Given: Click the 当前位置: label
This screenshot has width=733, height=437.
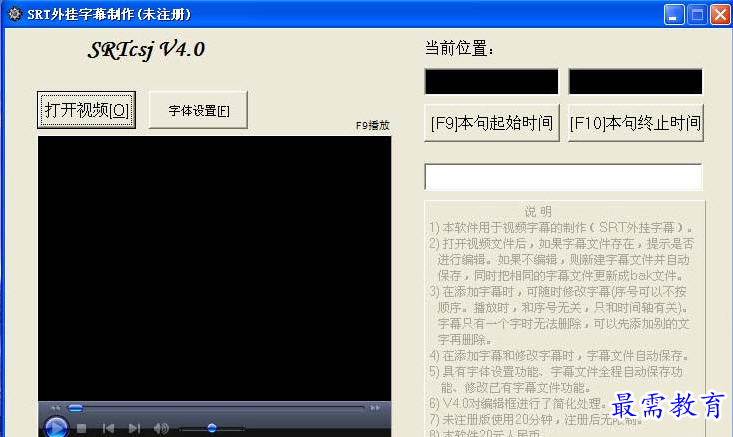Looking at the screenshot, I should click(x=459, y=48).
